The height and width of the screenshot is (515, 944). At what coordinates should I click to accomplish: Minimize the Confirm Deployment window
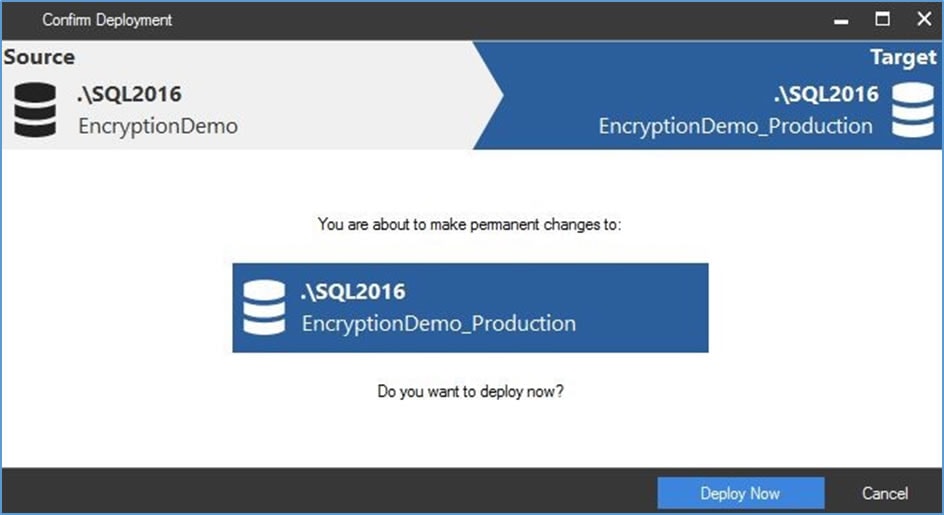point(841,20)
